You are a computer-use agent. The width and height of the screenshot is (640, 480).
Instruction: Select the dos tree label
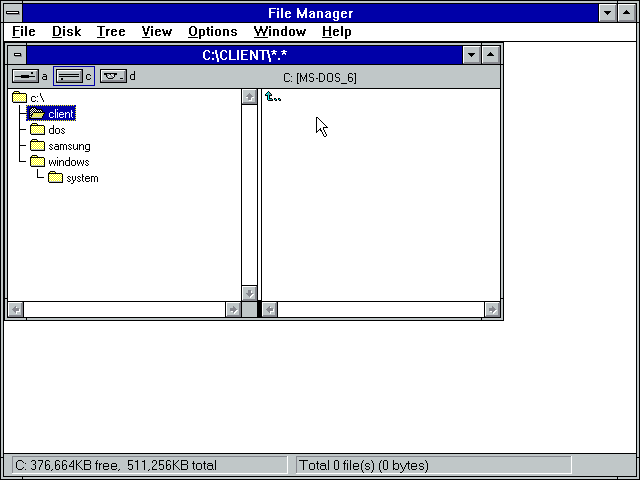pos(57,130)
